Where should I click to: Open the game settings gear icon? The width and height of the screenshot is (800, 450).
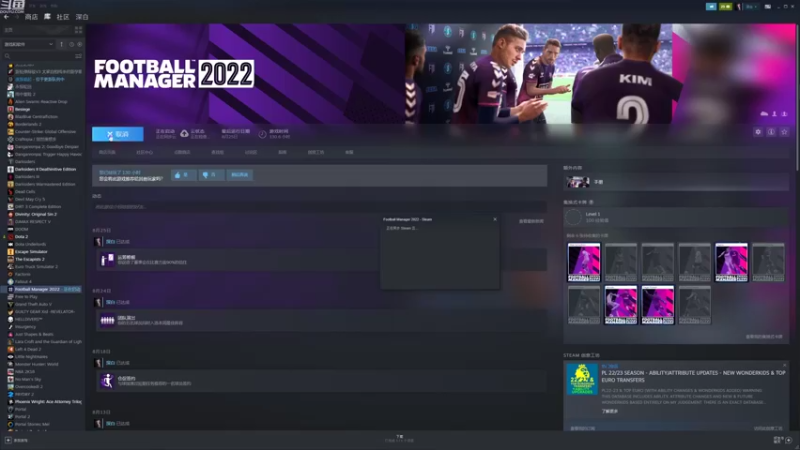coord(758,132)
